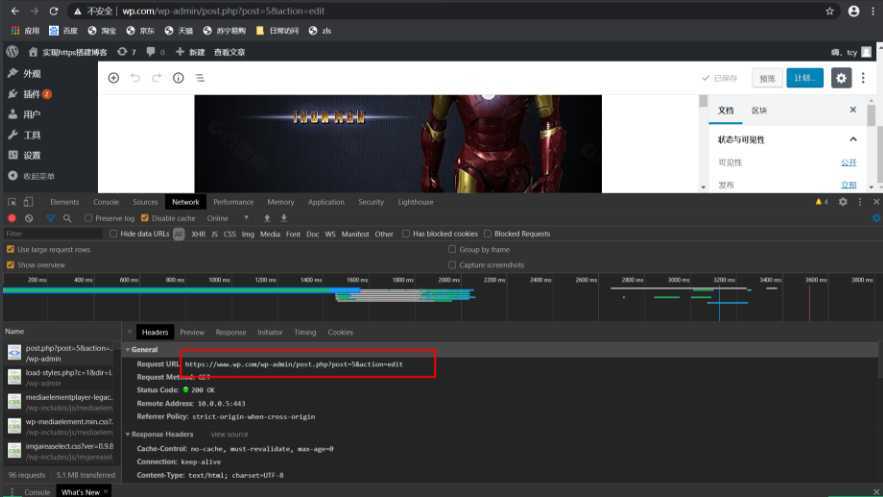Open block navigation list icon
The width and height of the screenshot is (883, 497).
[200, 78]
